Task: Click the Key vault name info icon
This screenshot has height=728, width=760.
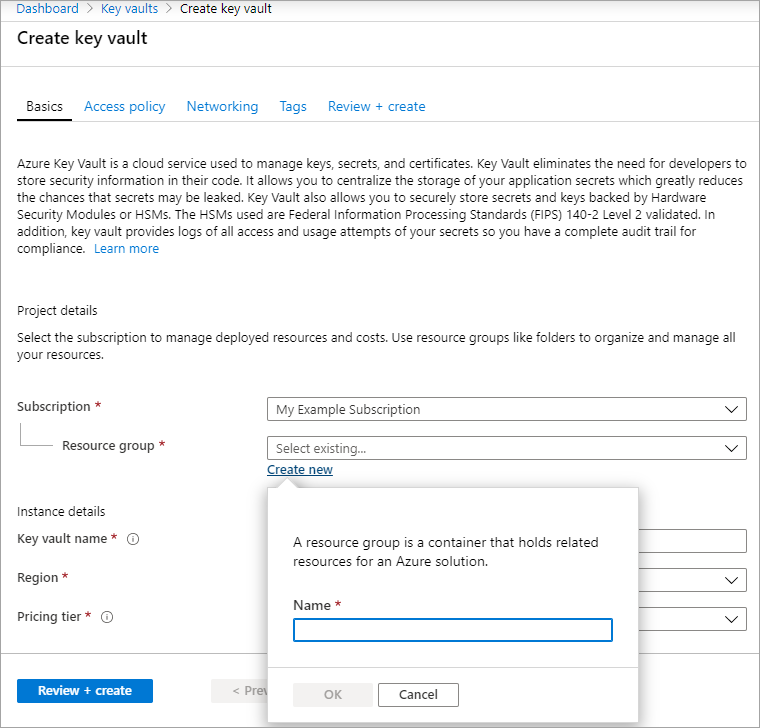Action: (133, 539)
